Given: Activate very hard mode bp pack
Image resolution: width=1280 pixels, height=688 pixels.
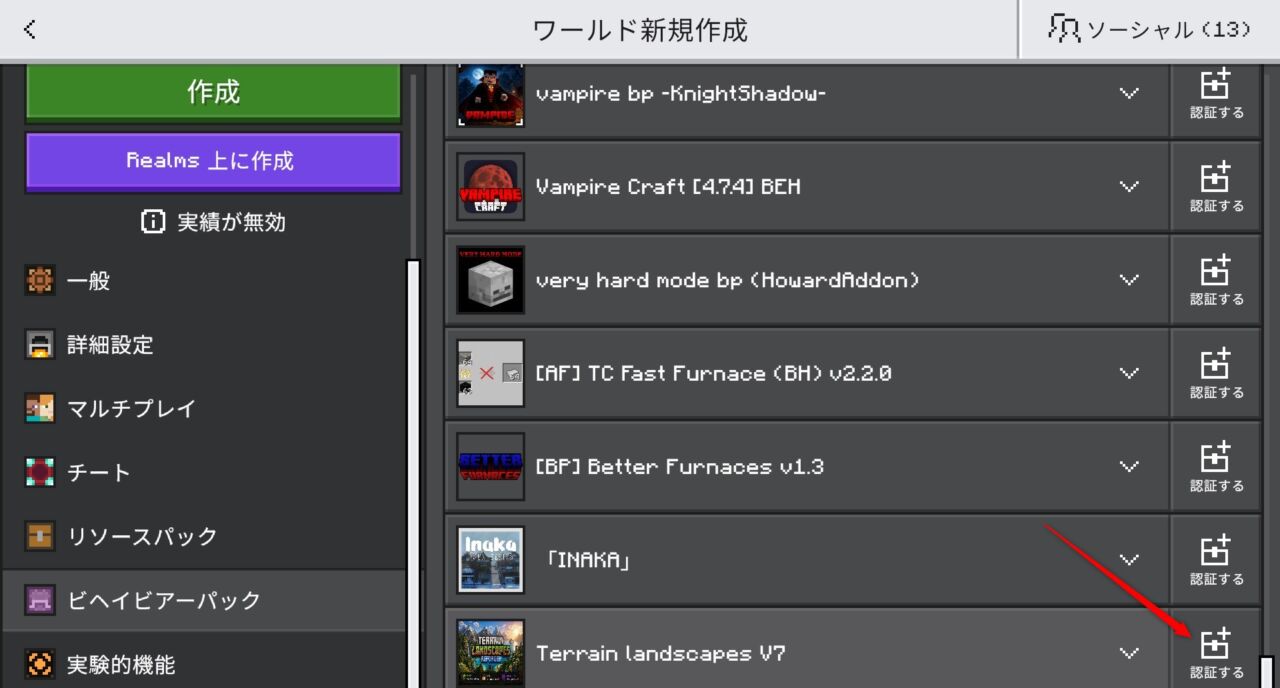Looking at the screenshot, I should [x=1216, y=280].
